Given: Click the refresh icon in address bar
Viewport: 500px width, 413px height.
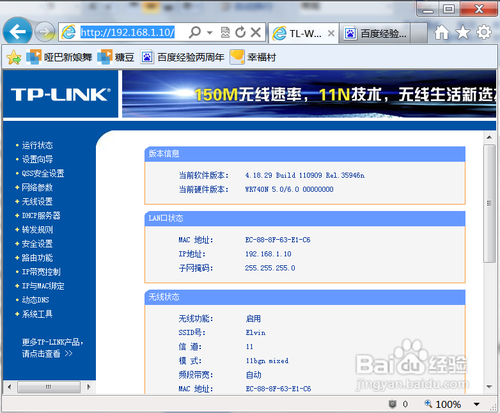Looking at the screenshot, I should pos(240,32).
